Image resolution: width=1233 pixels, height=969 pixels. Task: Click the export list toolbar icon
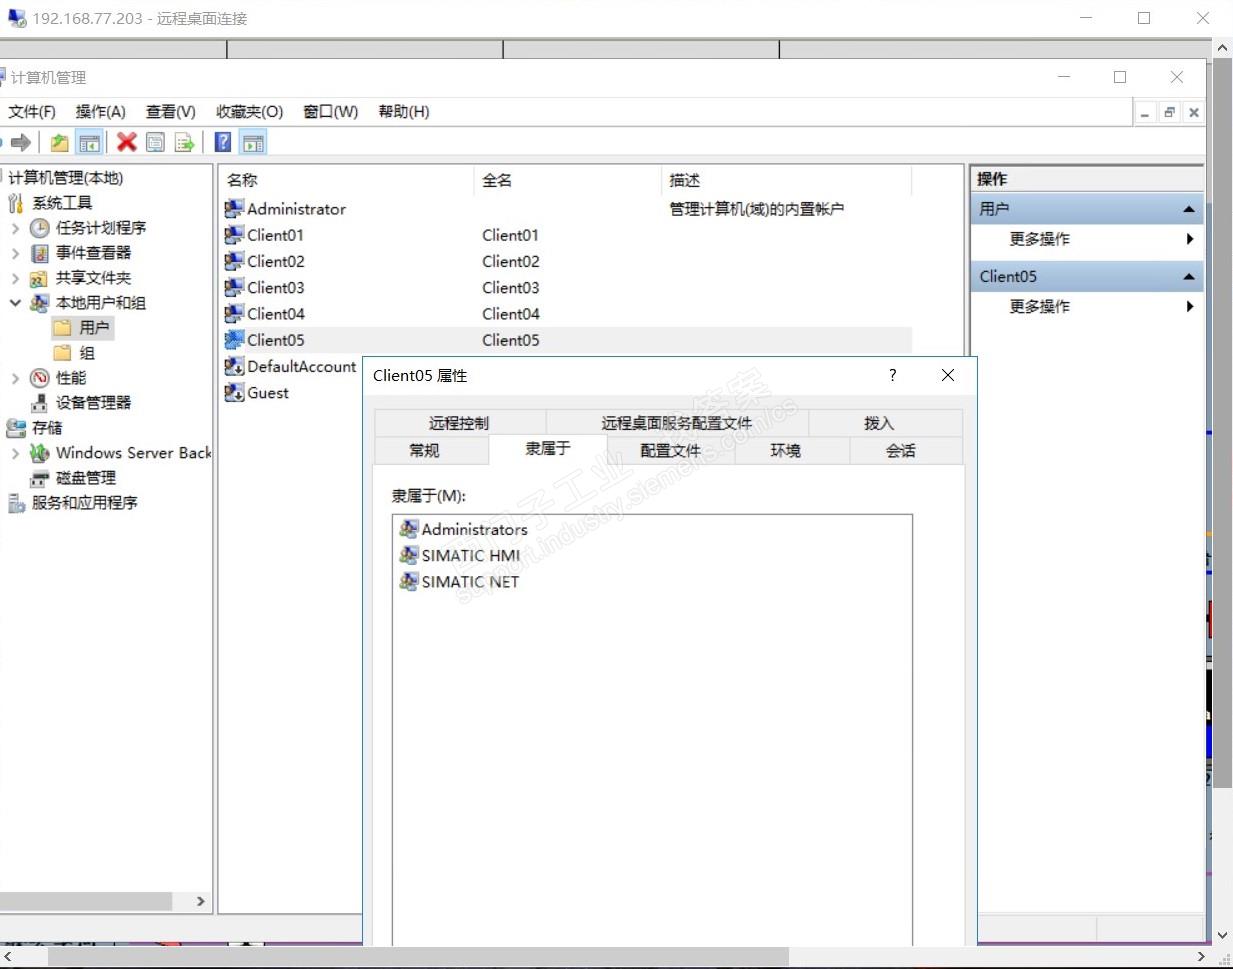click(x=185, y=142)
